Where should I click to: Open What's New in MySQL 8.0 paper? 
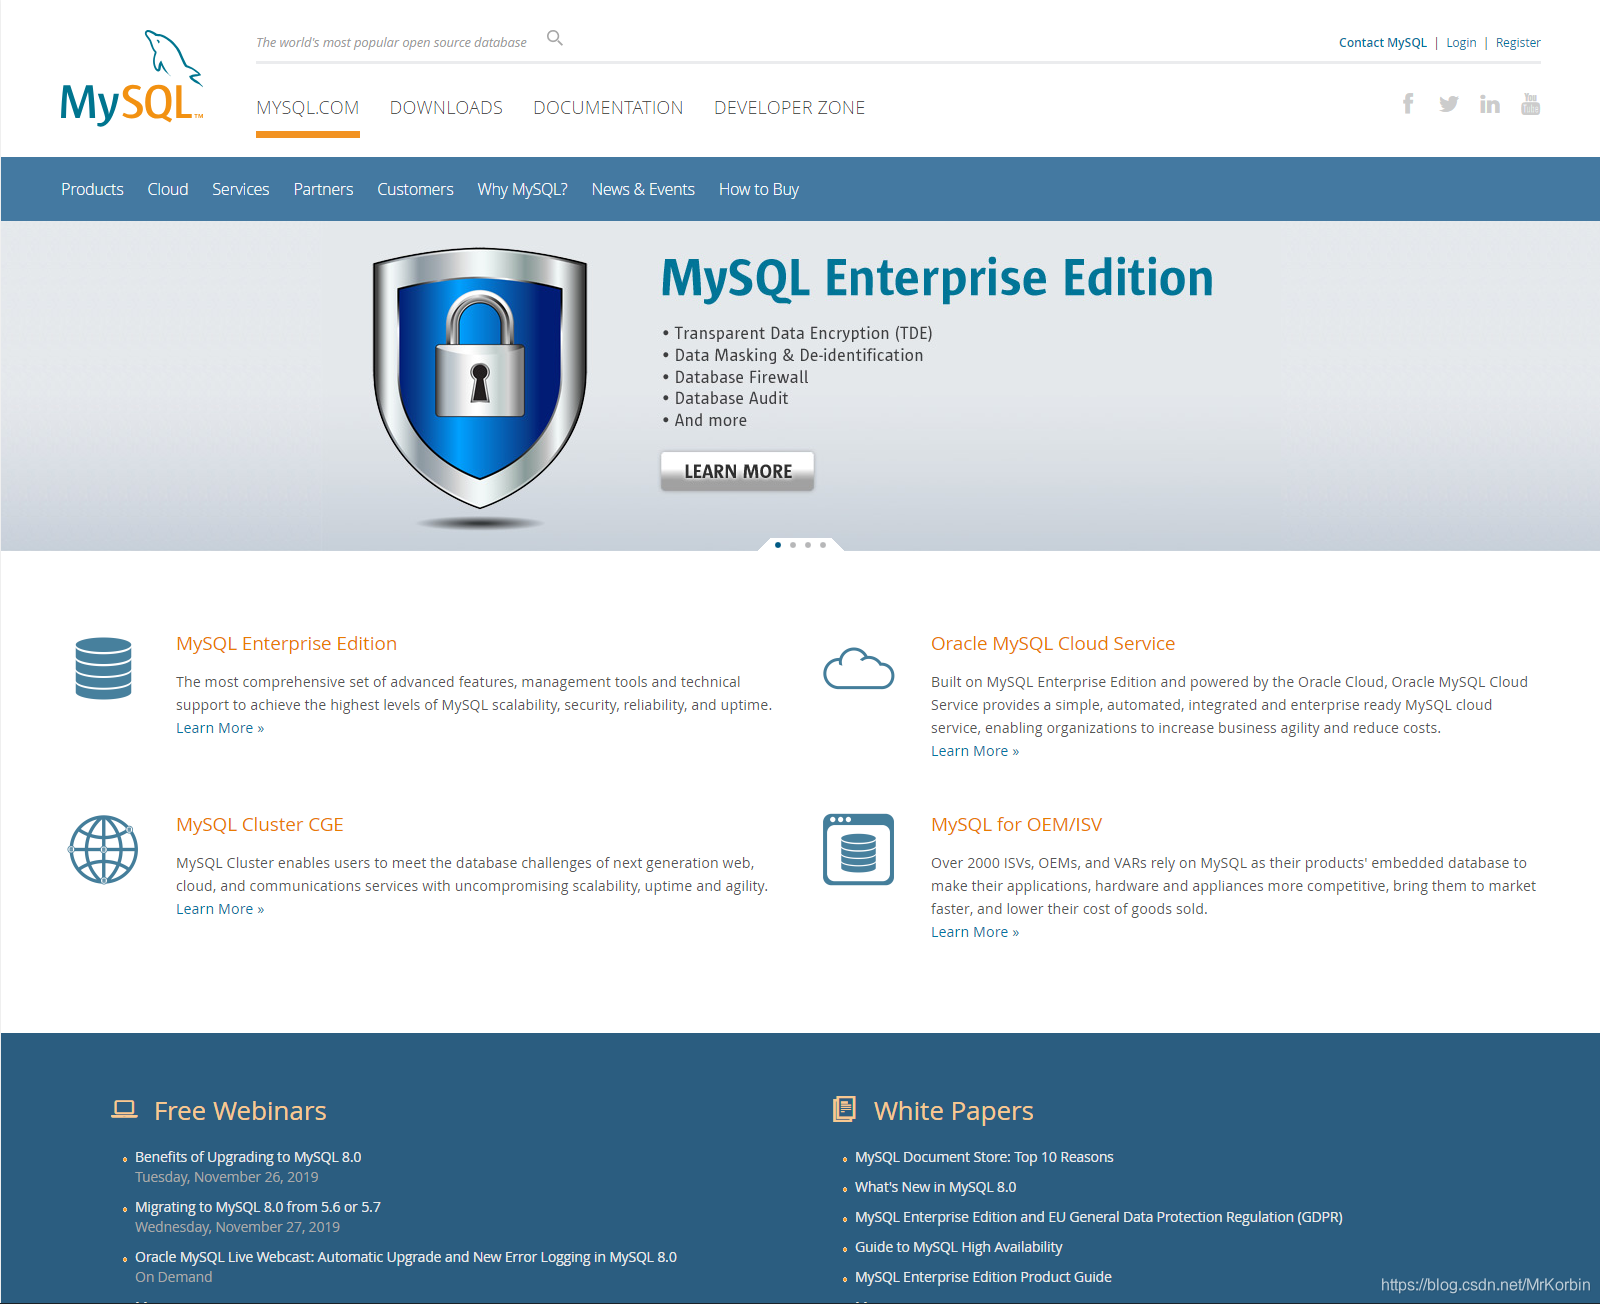pyautogui.click(x=935, y=1187)
